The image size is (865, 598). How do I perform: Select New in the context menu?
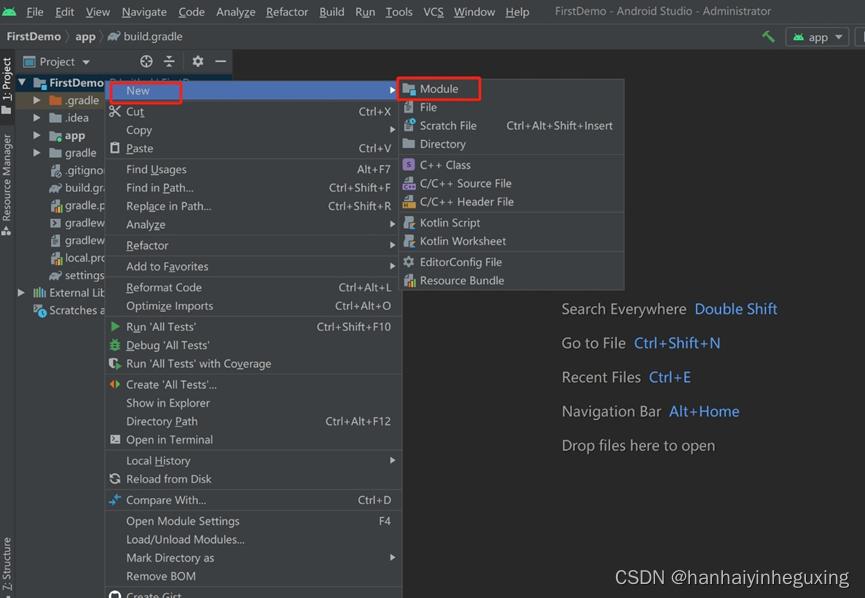click(253, 90)
